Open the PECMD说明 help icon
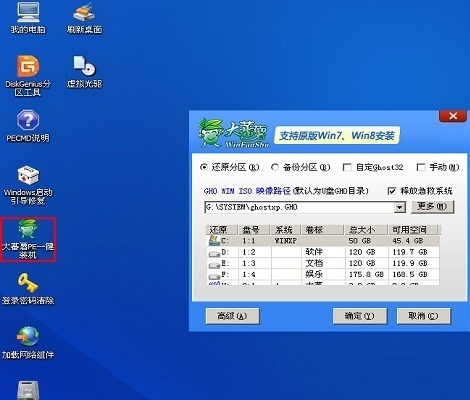This screenshot has height=400, width=470. pyautogui.click(x=28, y=127)
